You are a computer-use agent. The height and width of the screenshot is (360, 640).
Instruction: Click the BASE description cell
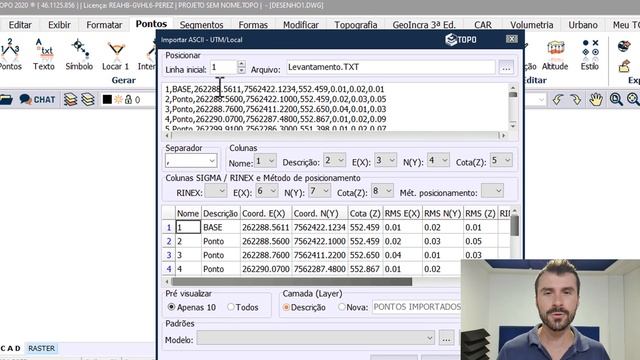click(x=220, y=227)
